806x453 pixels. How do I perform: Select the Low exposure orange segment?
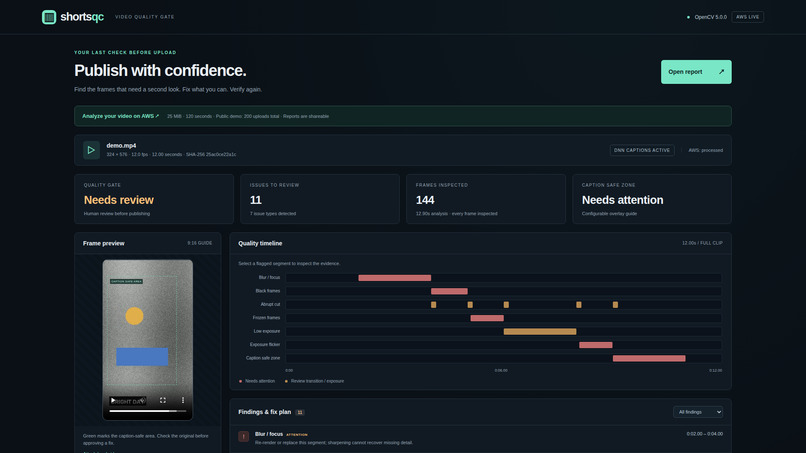point(540,332)
